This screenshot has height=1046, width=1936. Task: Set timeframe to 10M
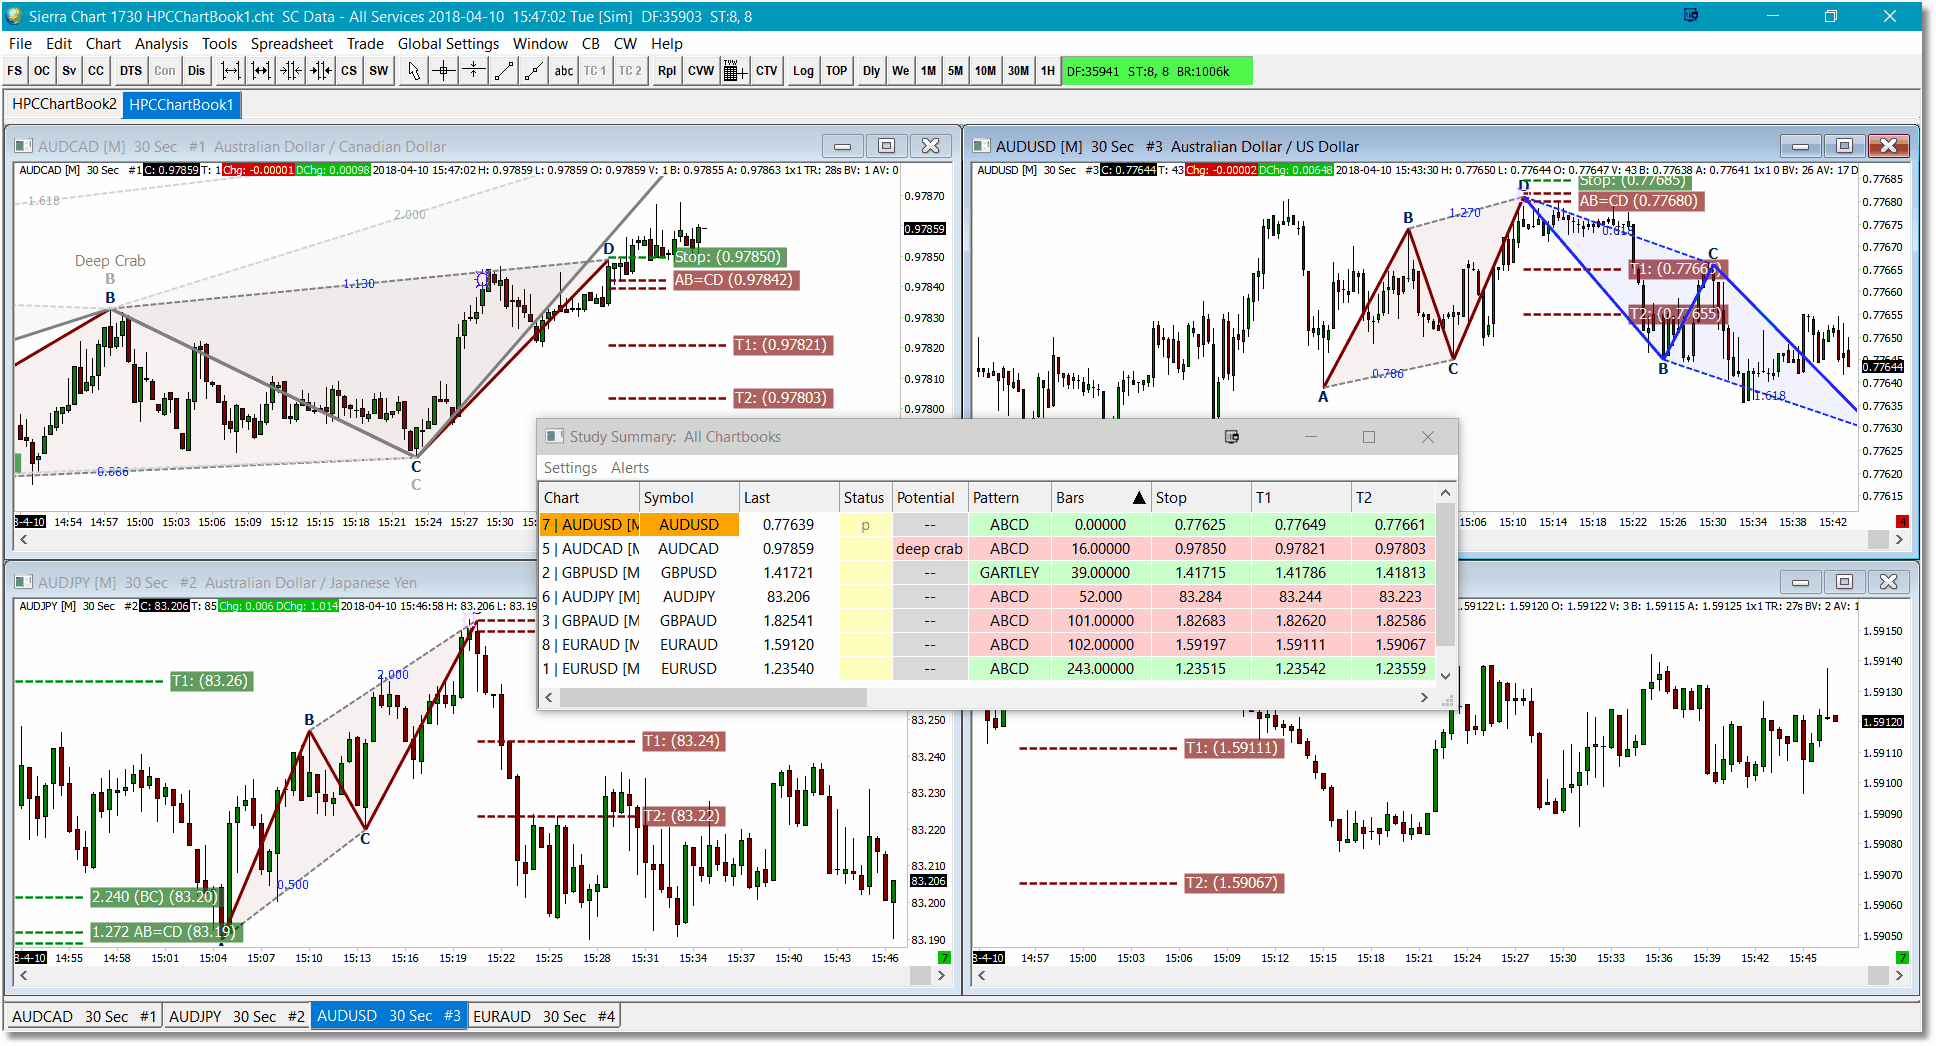pos(986,71)
